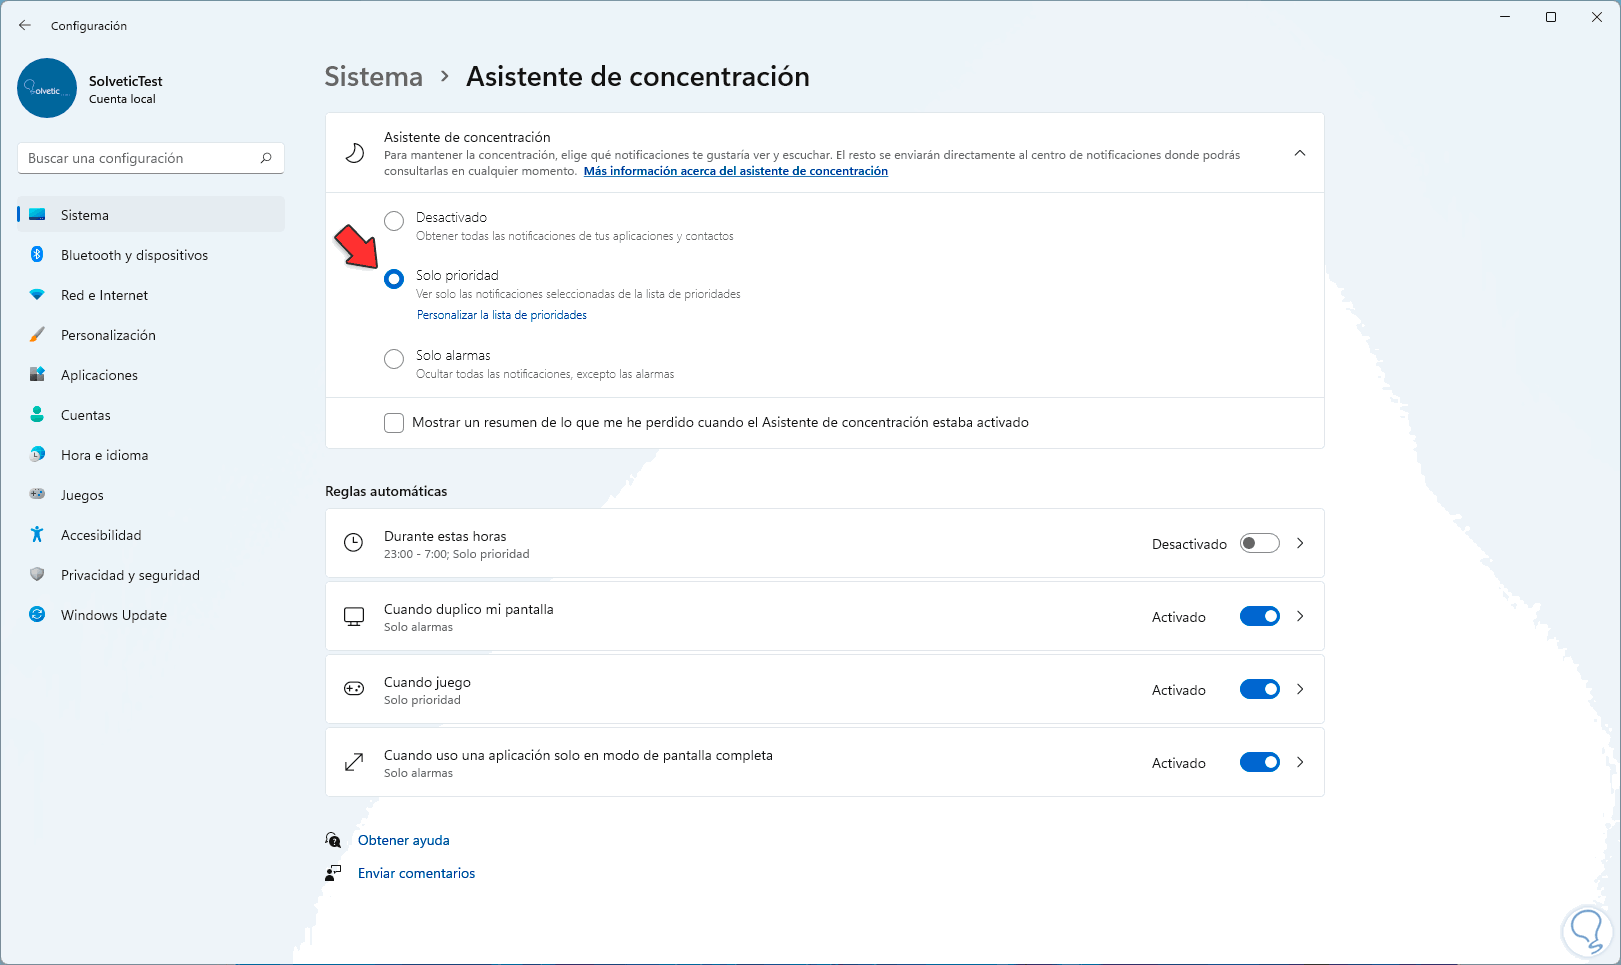Click the Accesibilidad person icon
Screen dimensions: 1621x965
tap(37, 535)
